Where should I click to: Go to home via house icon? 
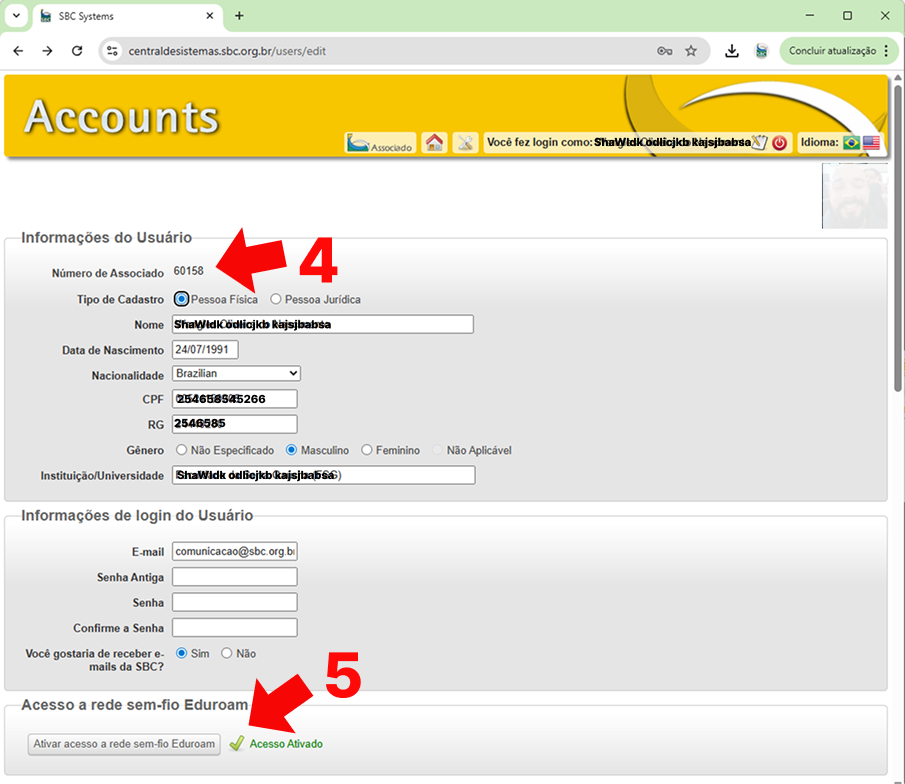(x=434, y=143)
